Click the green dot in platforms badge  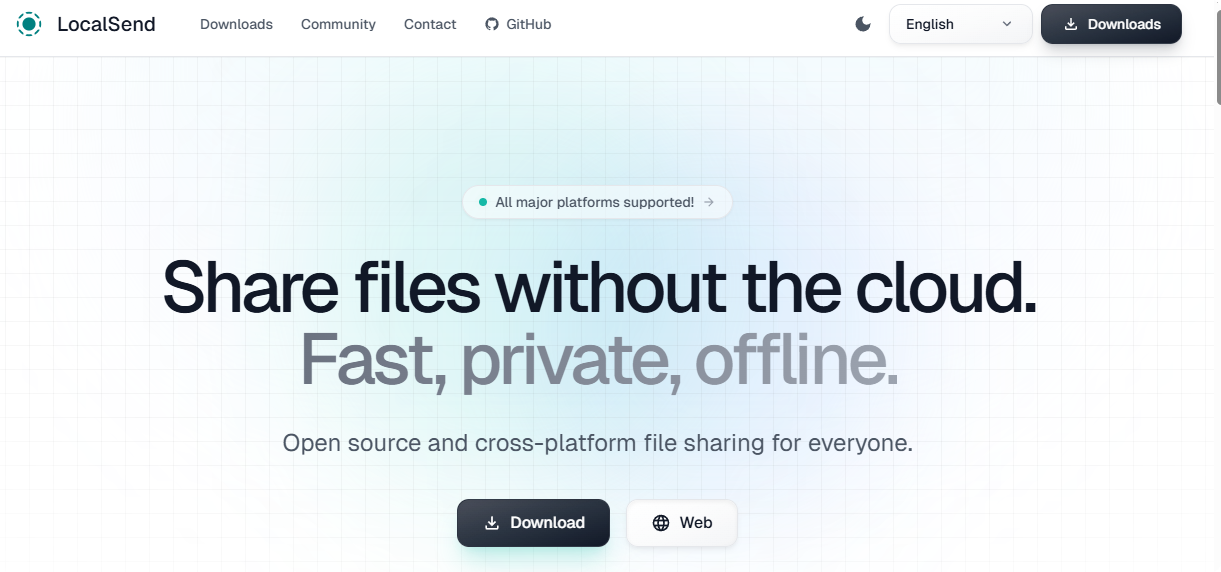click(483, 202)
